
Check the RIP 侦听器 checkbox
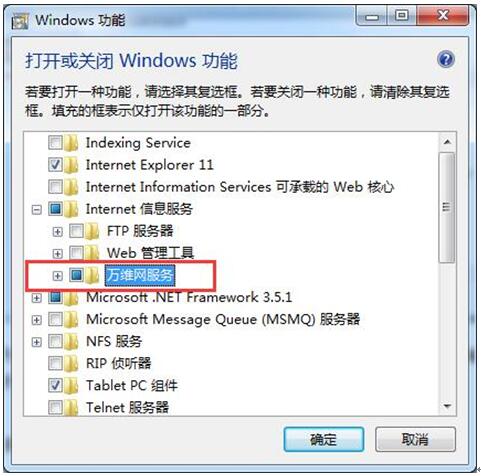coord(55,363)
